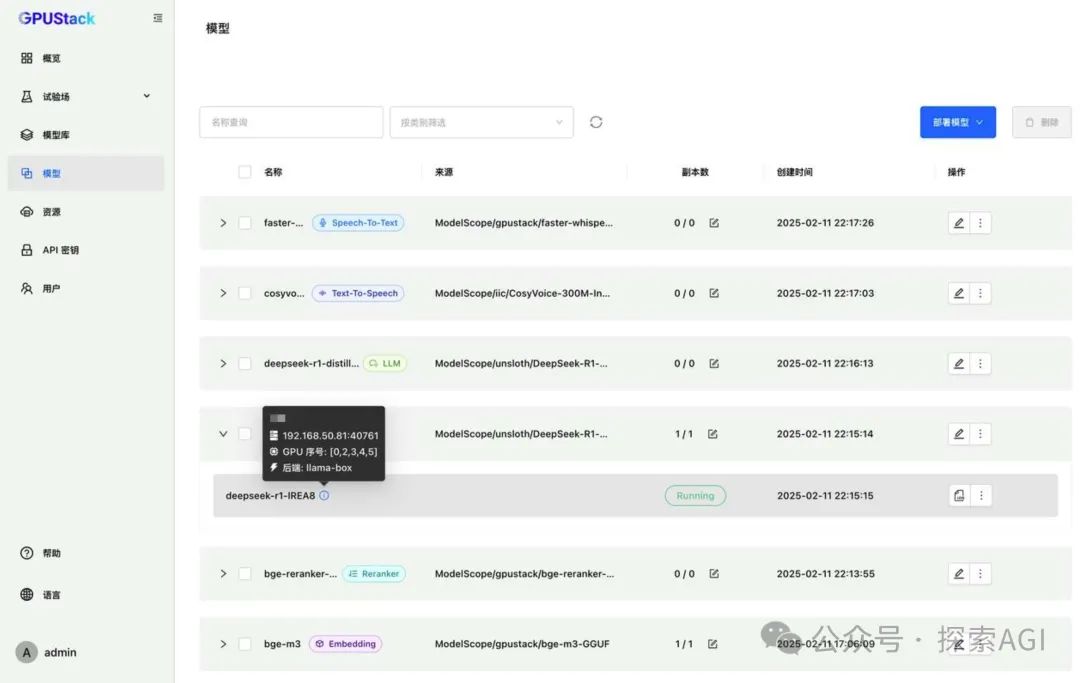This screenshot has height=683, width=1080.
Task: Collapse the sidebar with the top-left icon
Action: (x=157, y=17)
